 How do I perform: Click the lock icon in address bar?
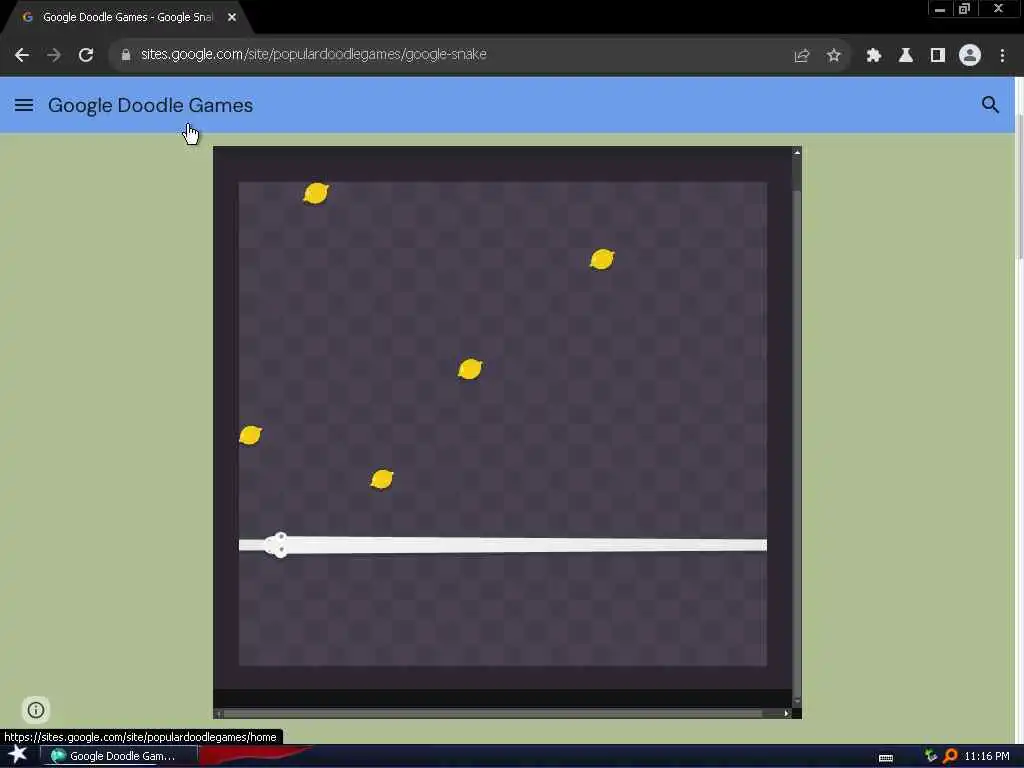coord(126,55)
